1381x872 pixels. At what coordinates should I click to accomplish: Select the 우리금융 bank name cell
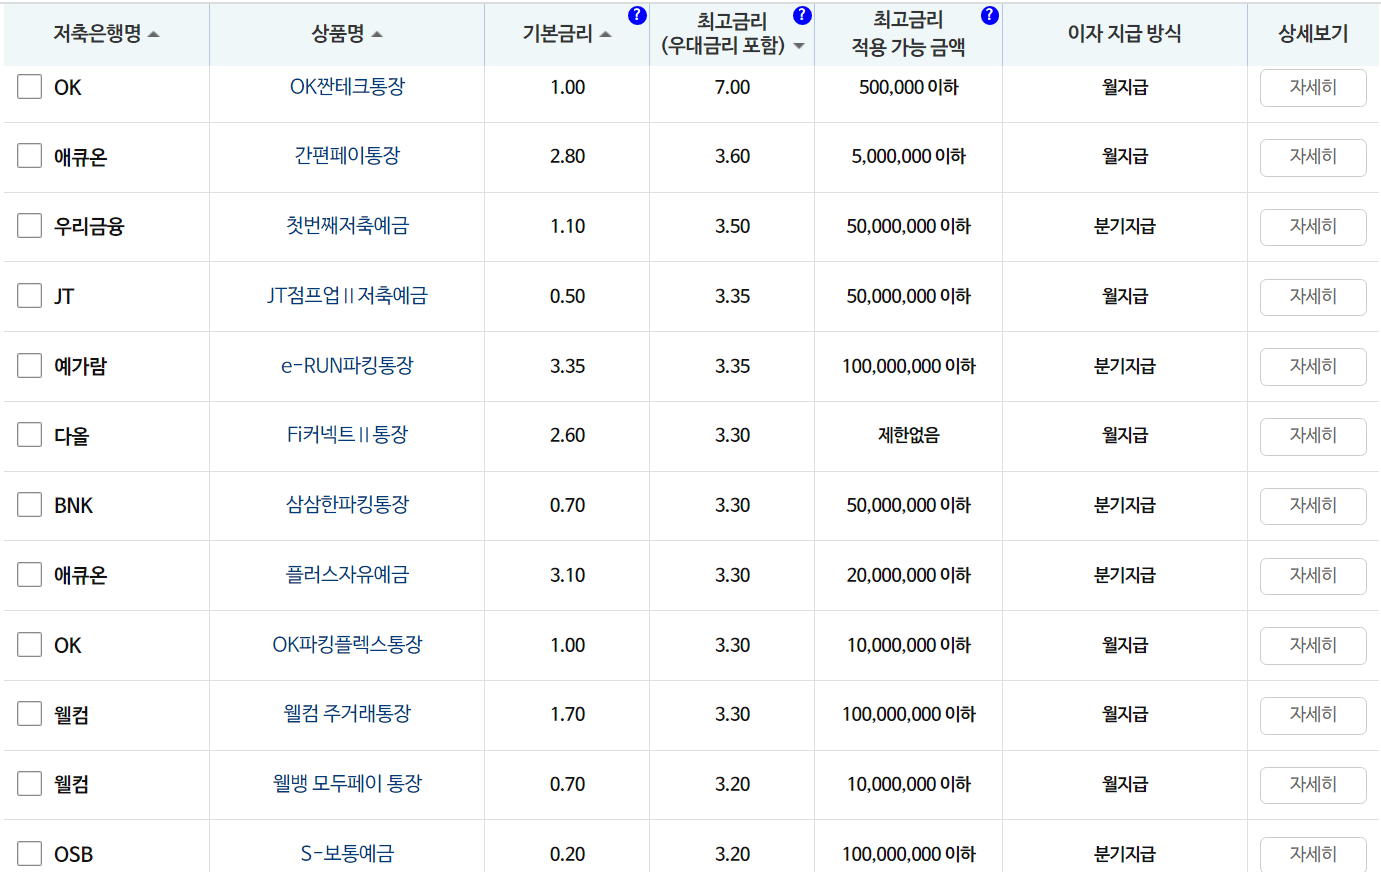coord(89,227)
